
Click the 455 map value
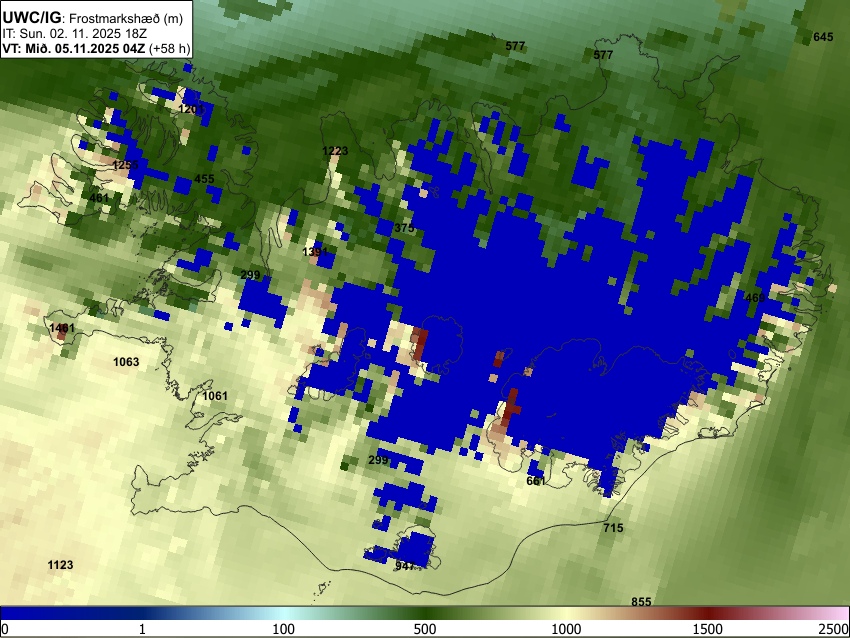pyautogui.click(x=204, y=179)
